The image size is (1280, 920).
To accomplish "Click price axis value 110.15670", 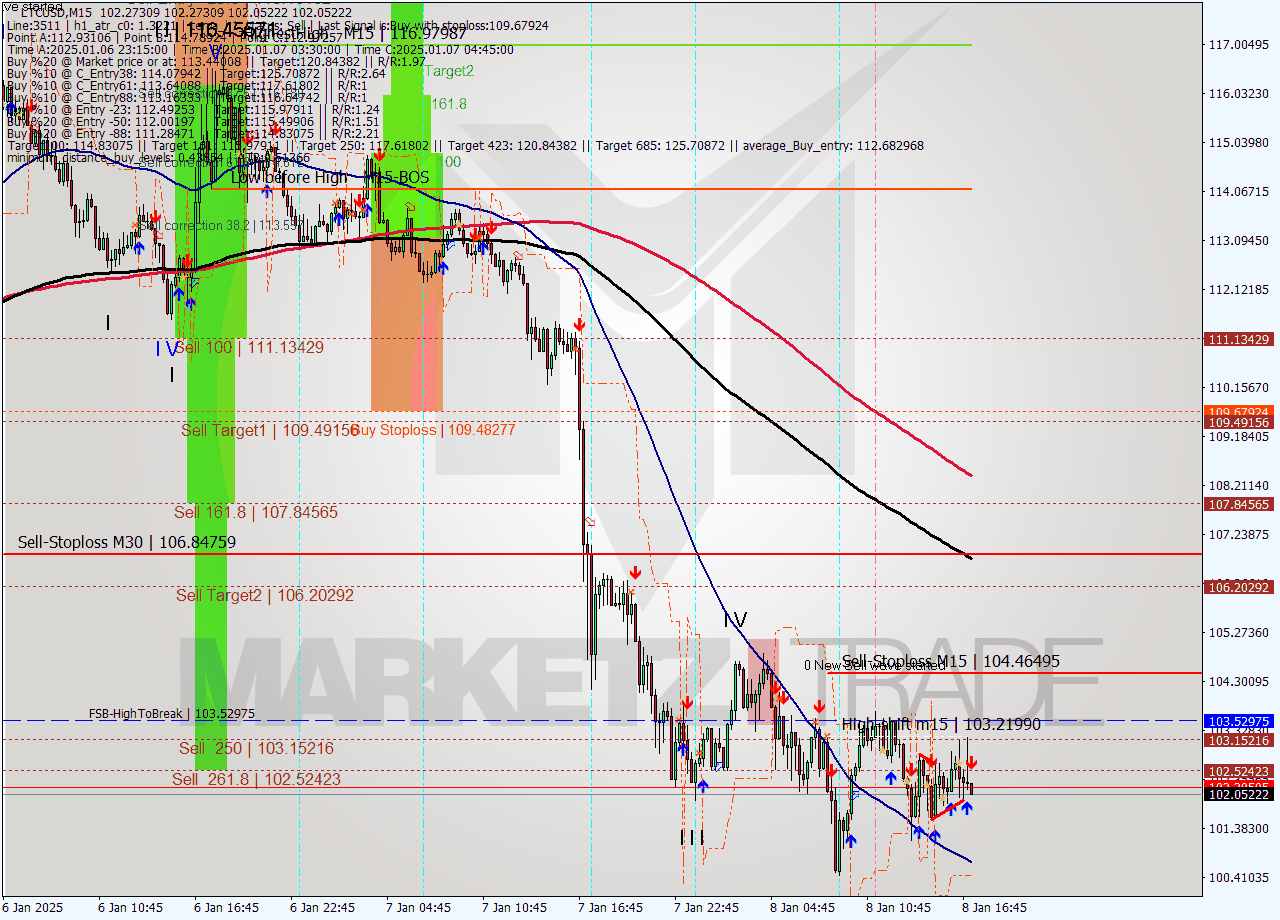I will (x=1237, y=388).
